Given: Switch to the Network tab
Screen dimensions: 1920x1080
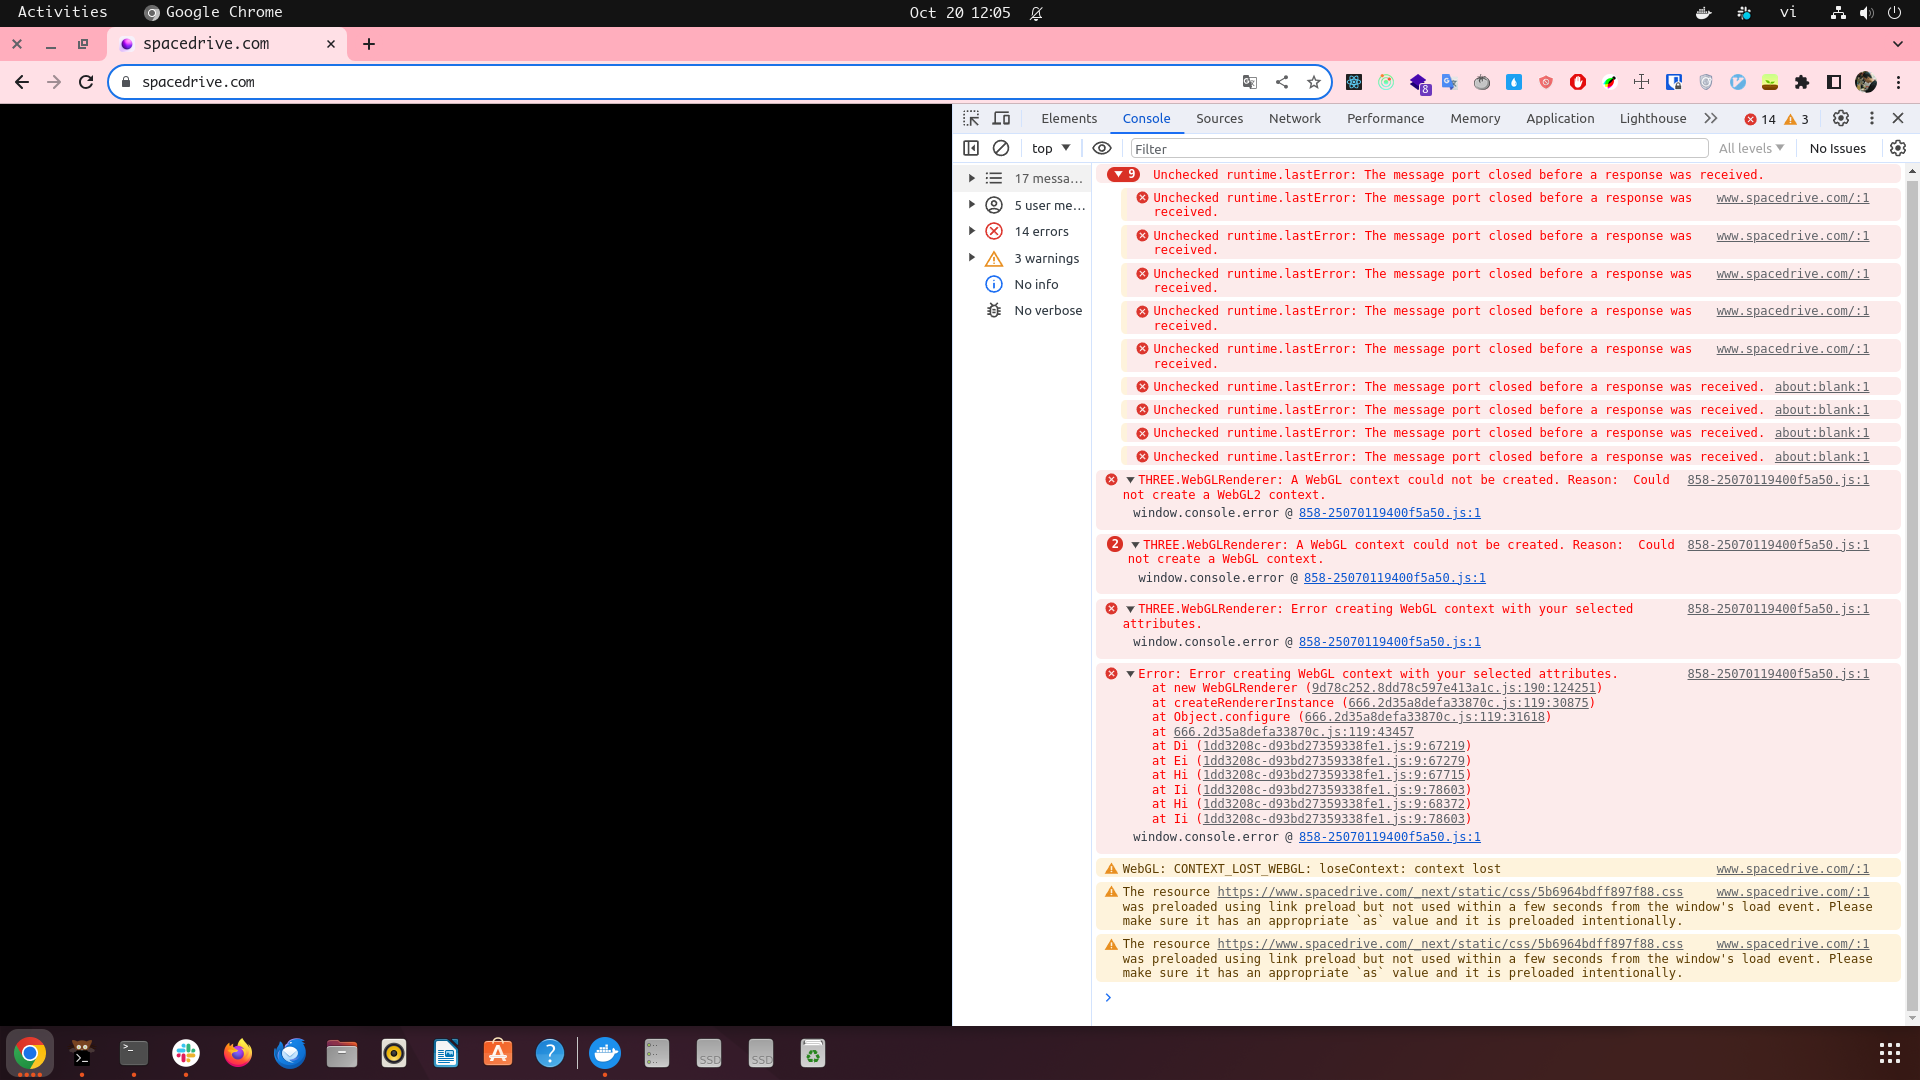Looking at the screenshot, I should pos(1294,118).
